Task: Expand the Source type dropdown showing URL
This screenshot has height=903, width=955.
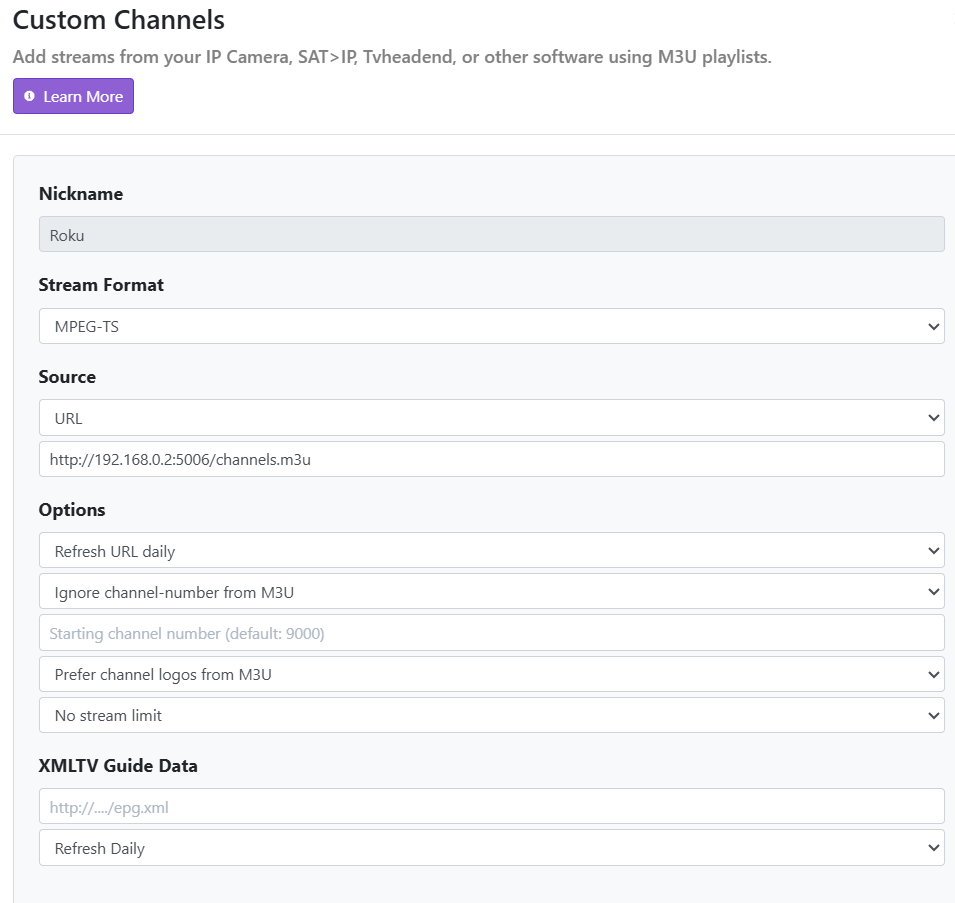Action: 491,418
